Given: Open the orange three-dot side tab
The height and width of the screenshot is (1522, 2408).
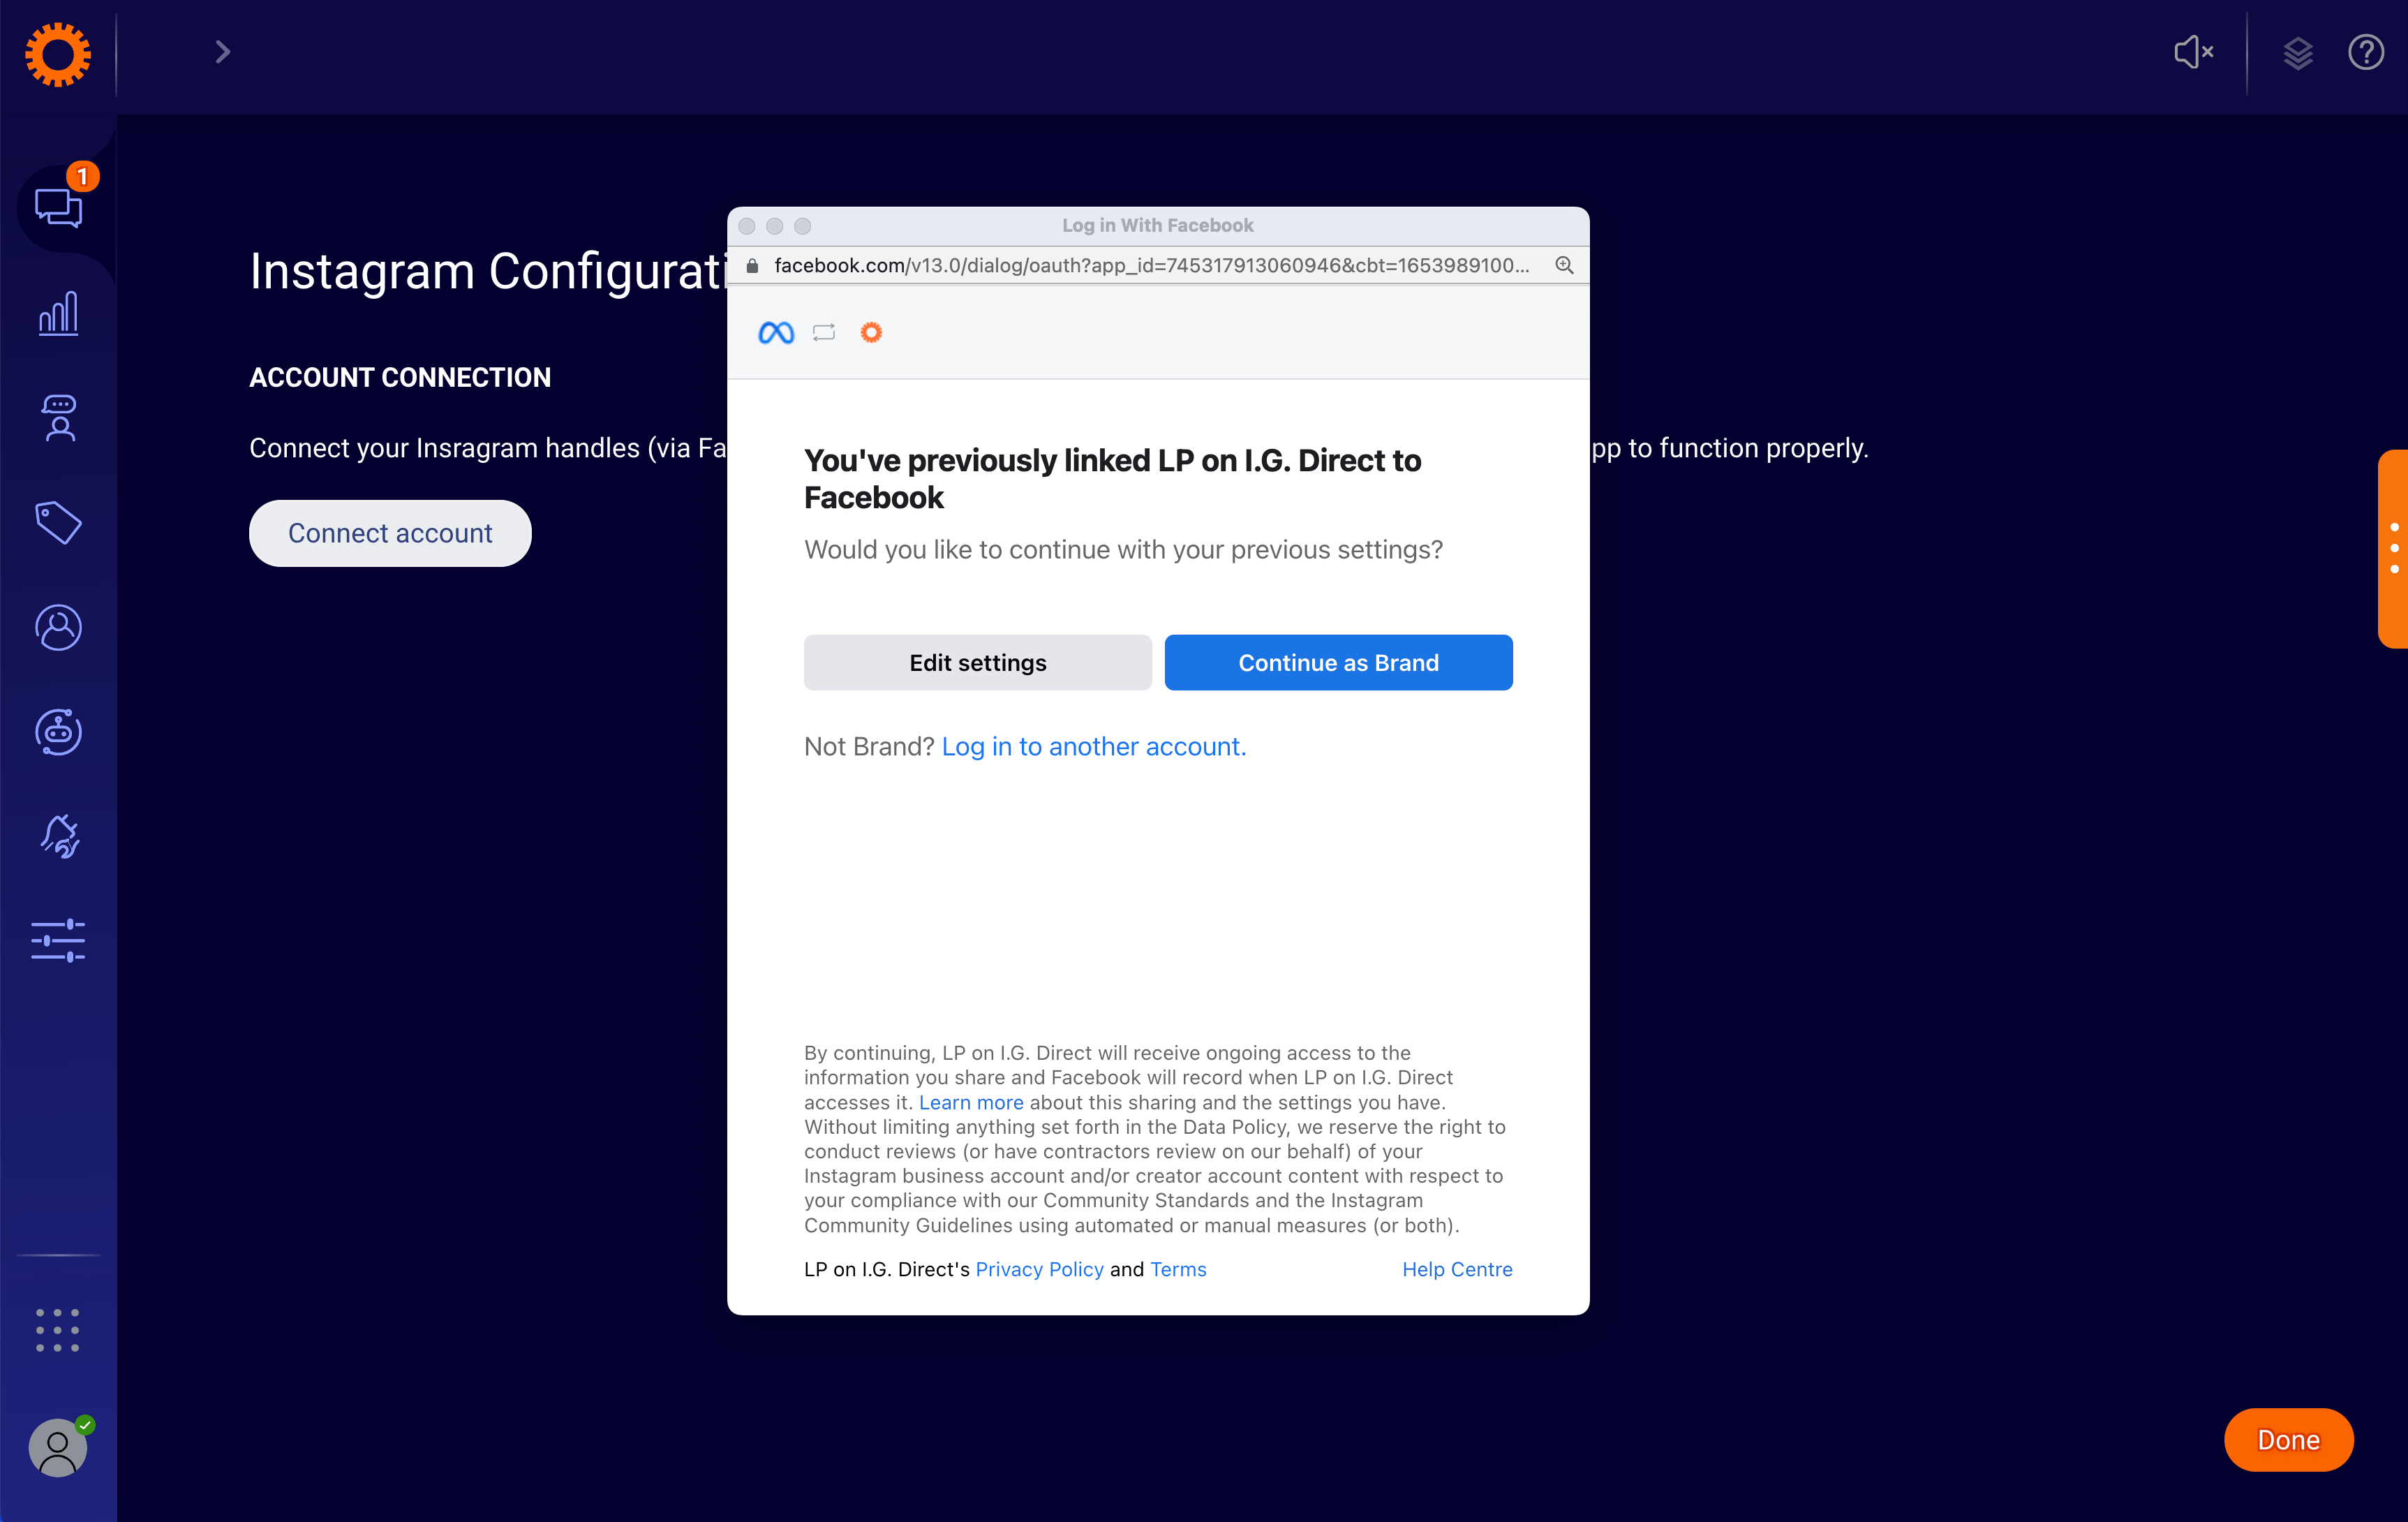Looking at the screenshot, I should (x=2393, y=548).
